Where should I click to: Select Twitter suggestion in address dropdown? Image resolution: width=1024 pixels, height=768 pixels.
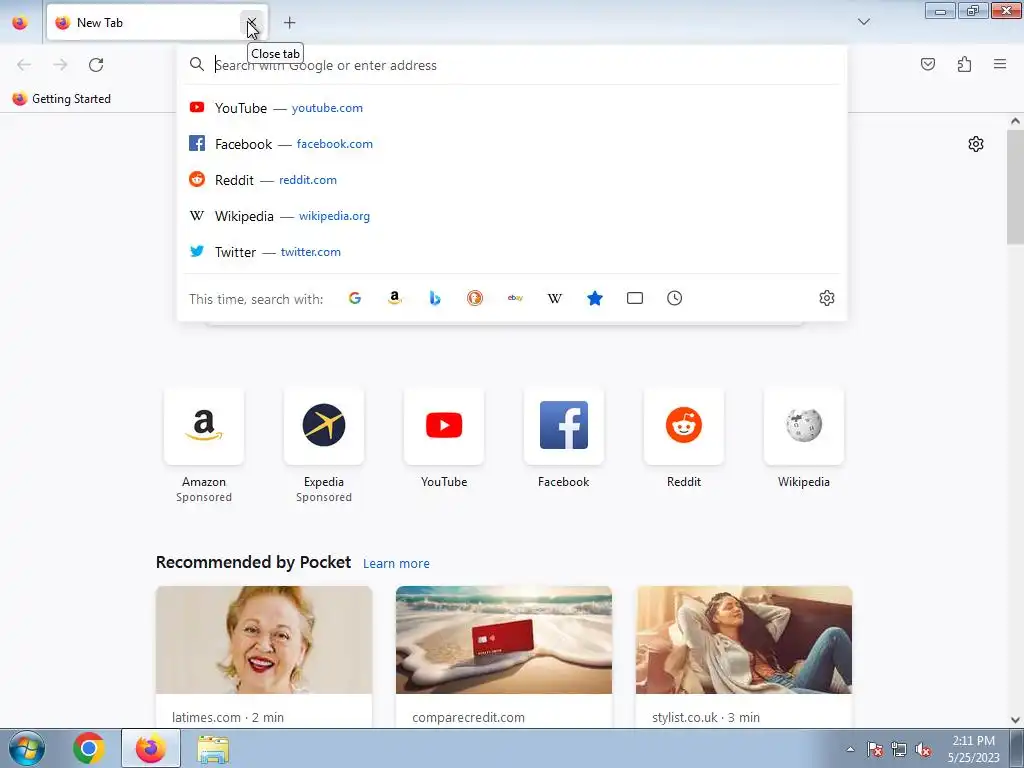coord(512,251)
